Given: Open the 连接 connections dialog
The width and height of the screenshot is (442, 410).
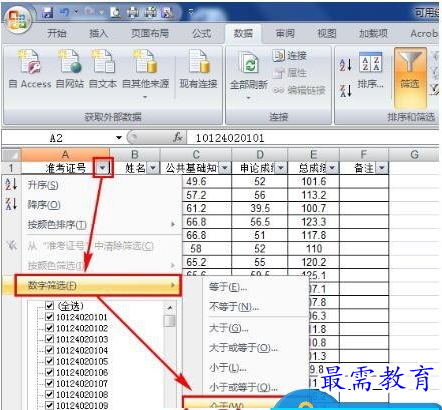Looking at the screenshot, I should 289,56.
